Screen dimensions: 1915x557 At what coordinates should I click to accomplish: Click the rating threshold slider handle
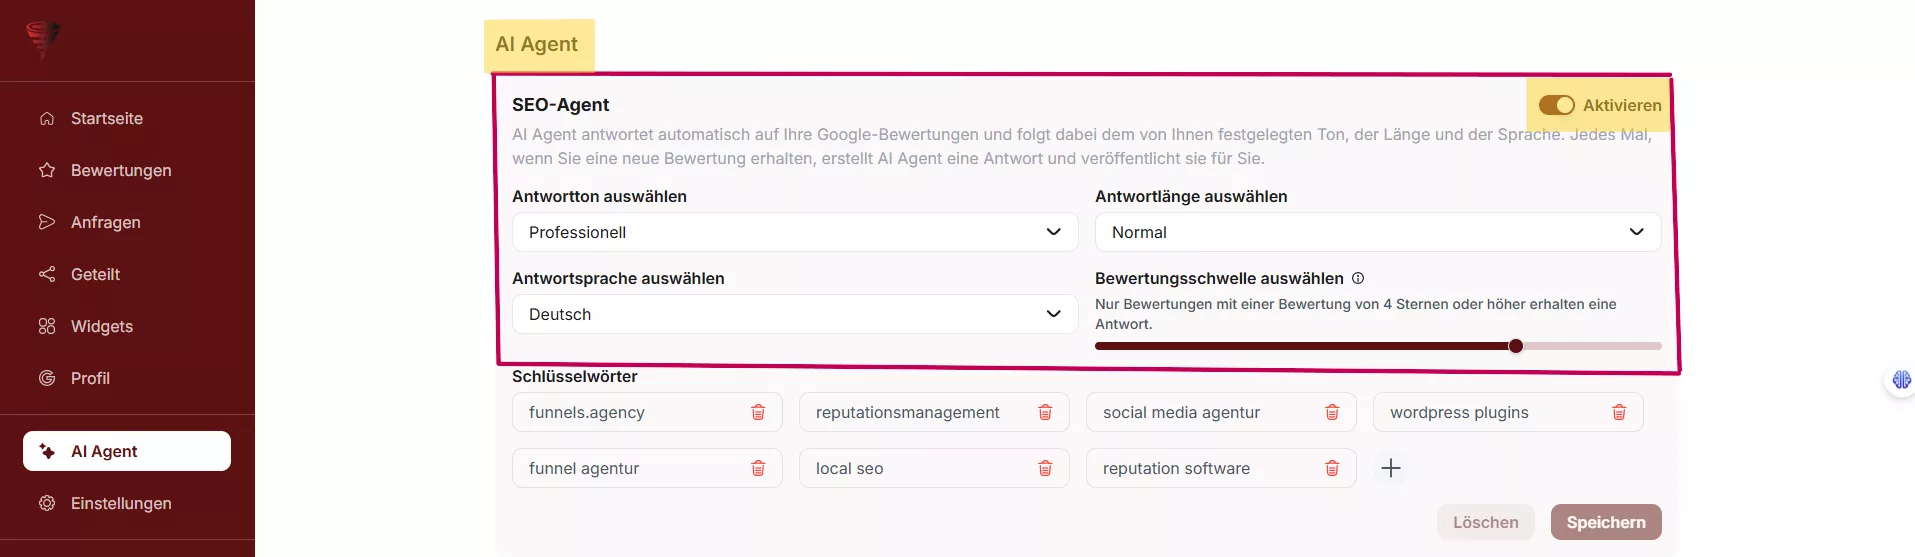1516,346
